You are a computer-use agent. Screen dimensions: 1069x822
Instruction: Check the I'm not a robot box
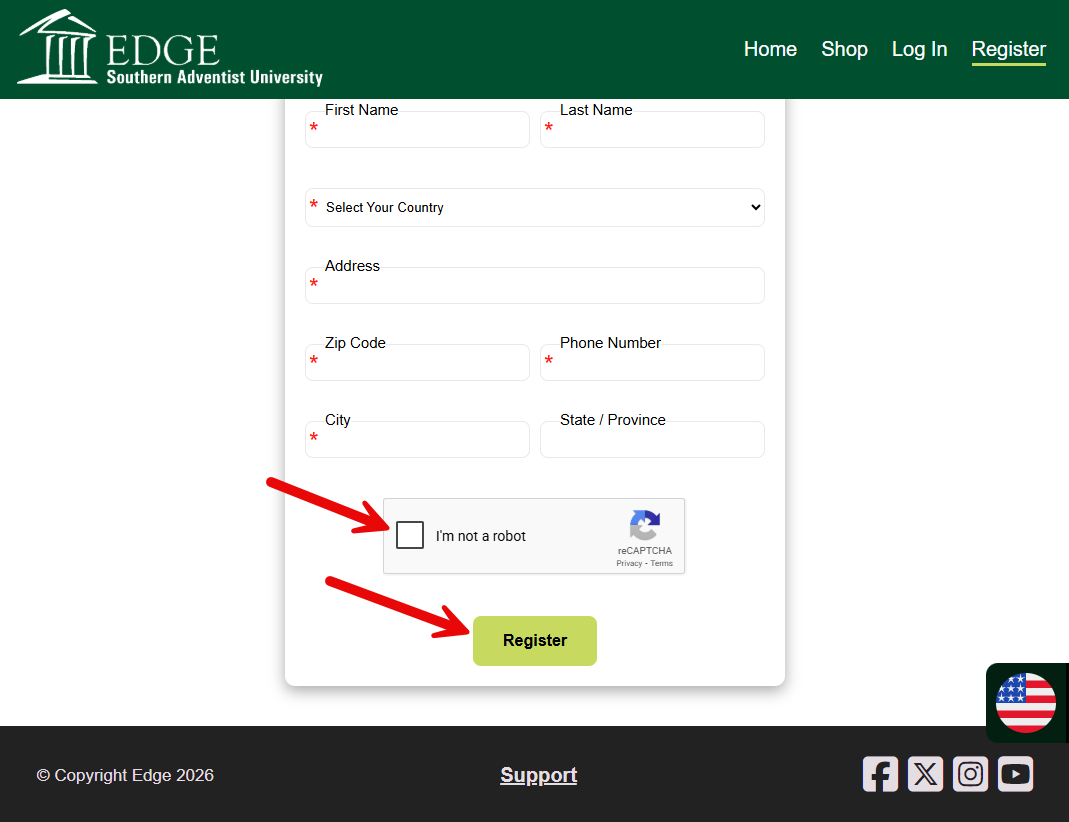click(x=410, y=536)
